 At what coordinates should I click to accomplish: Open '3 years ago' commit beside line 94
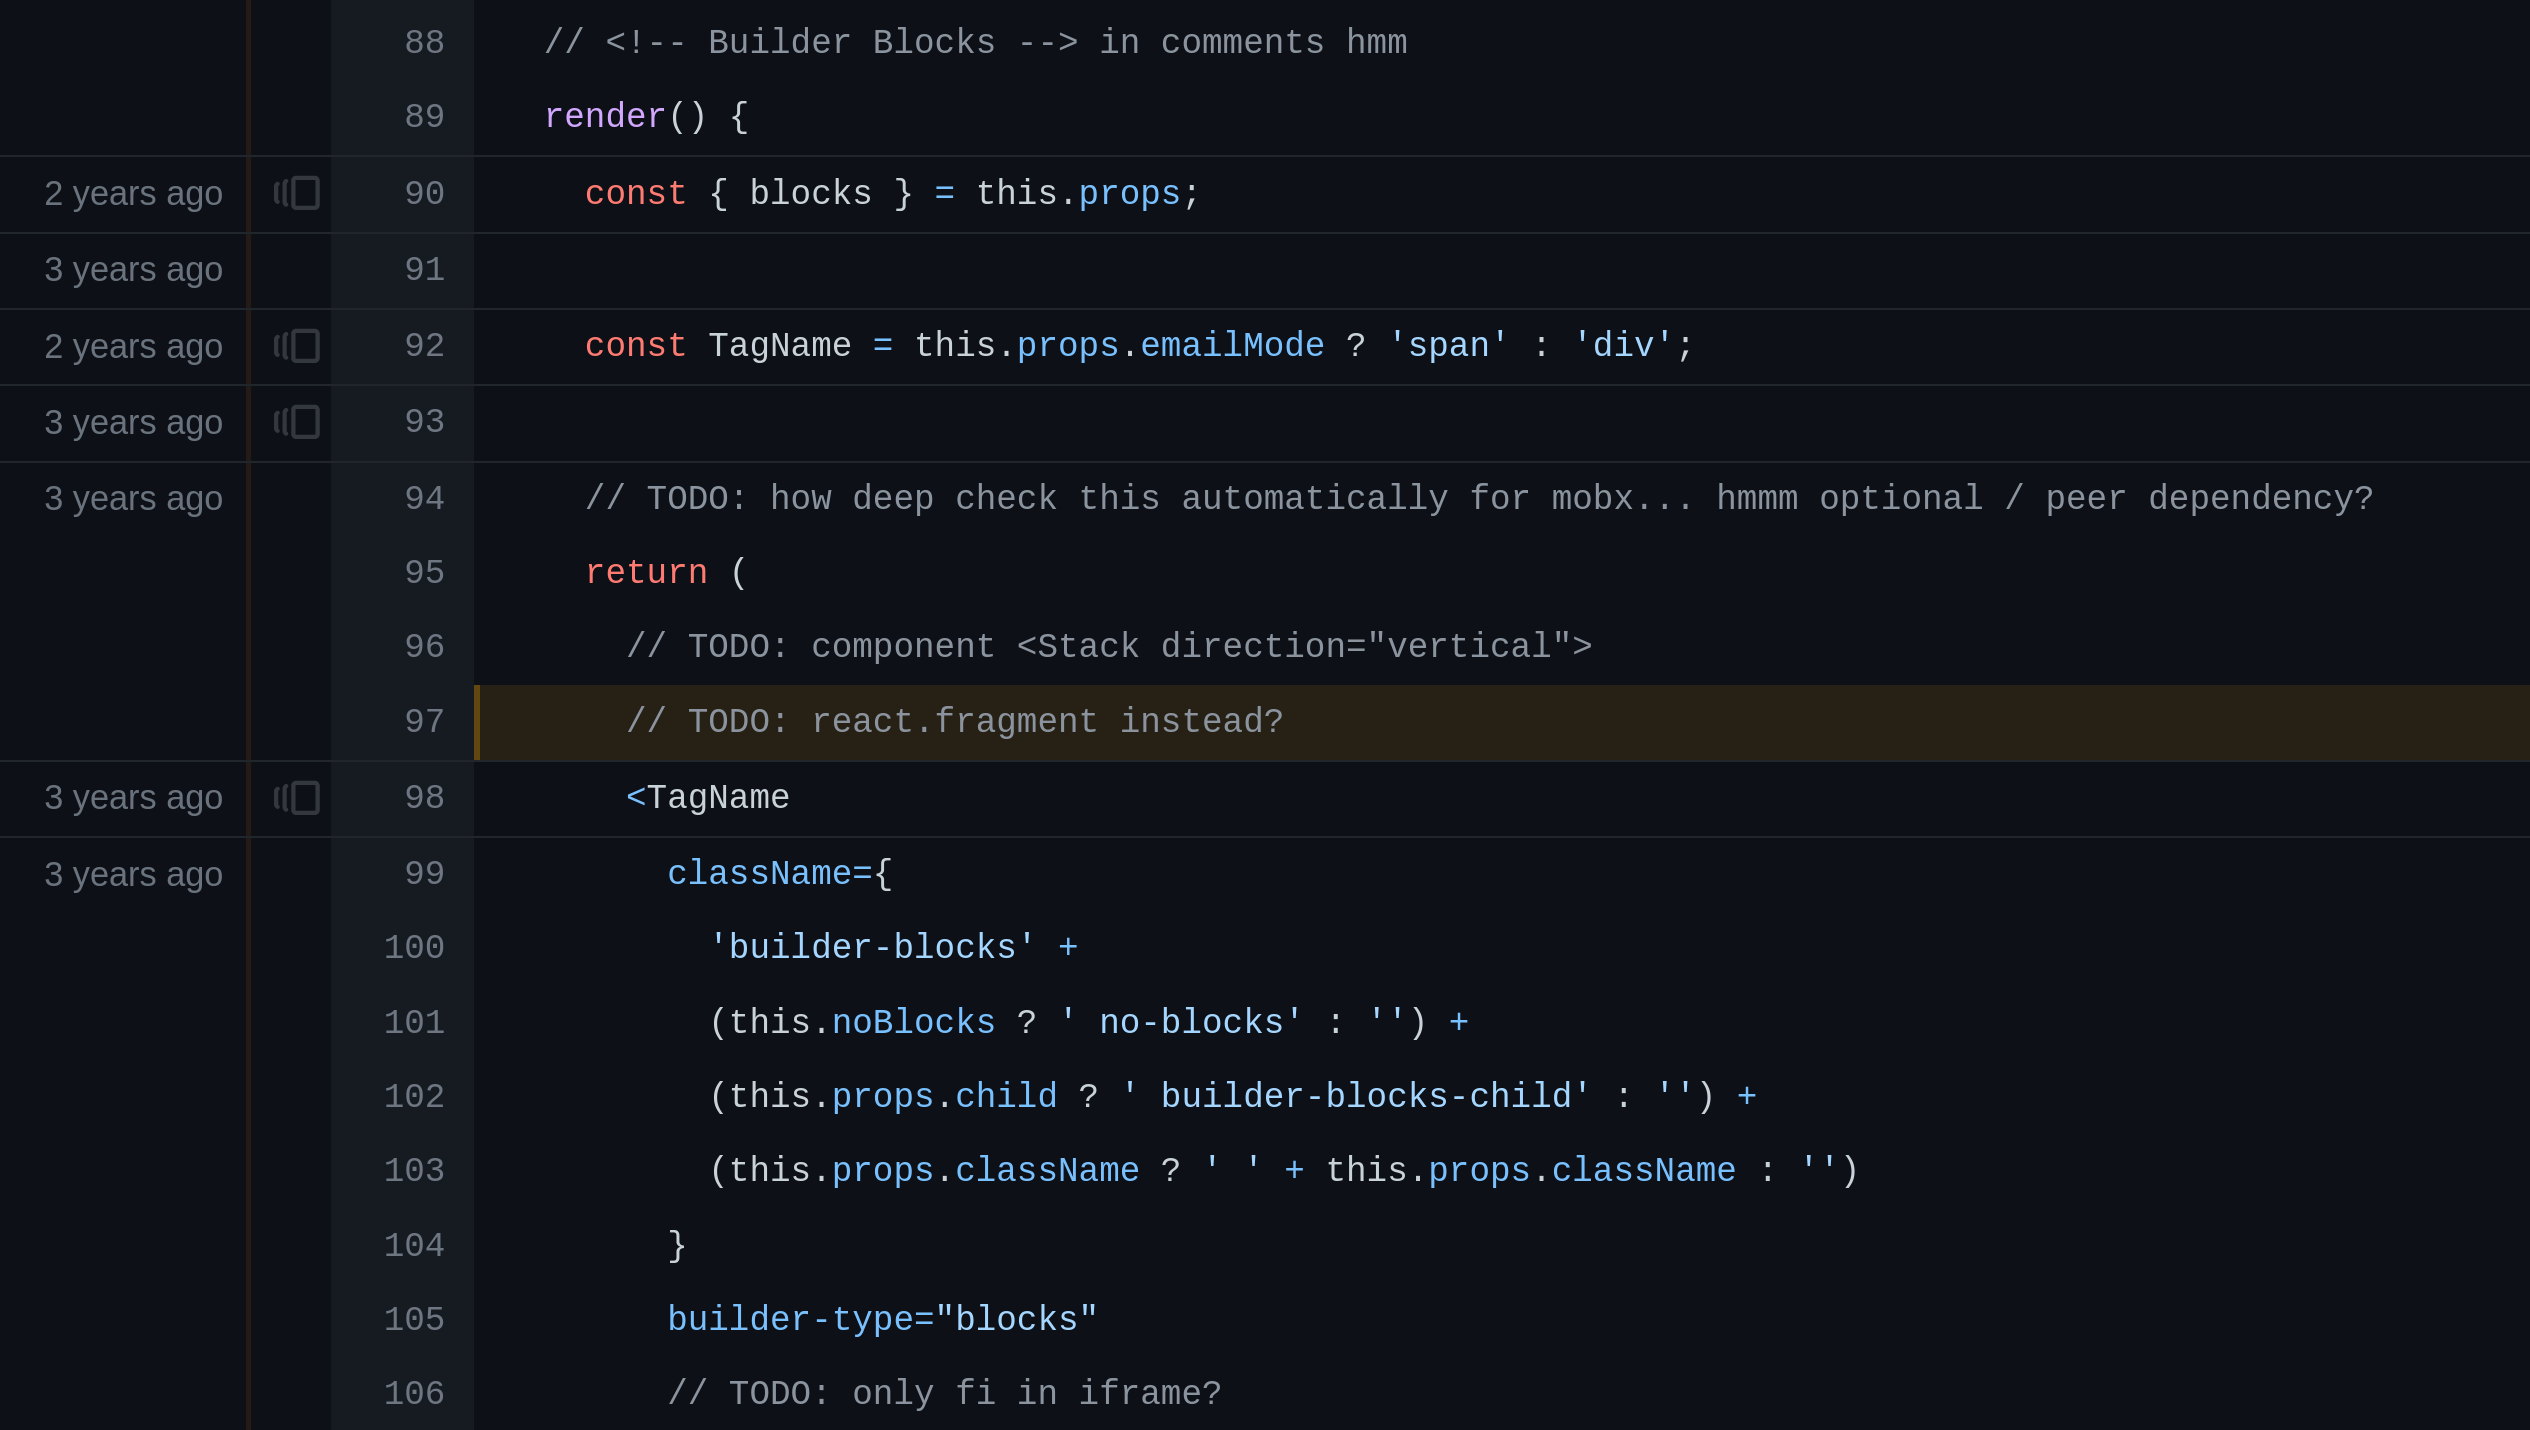click(x=133, y=499)
